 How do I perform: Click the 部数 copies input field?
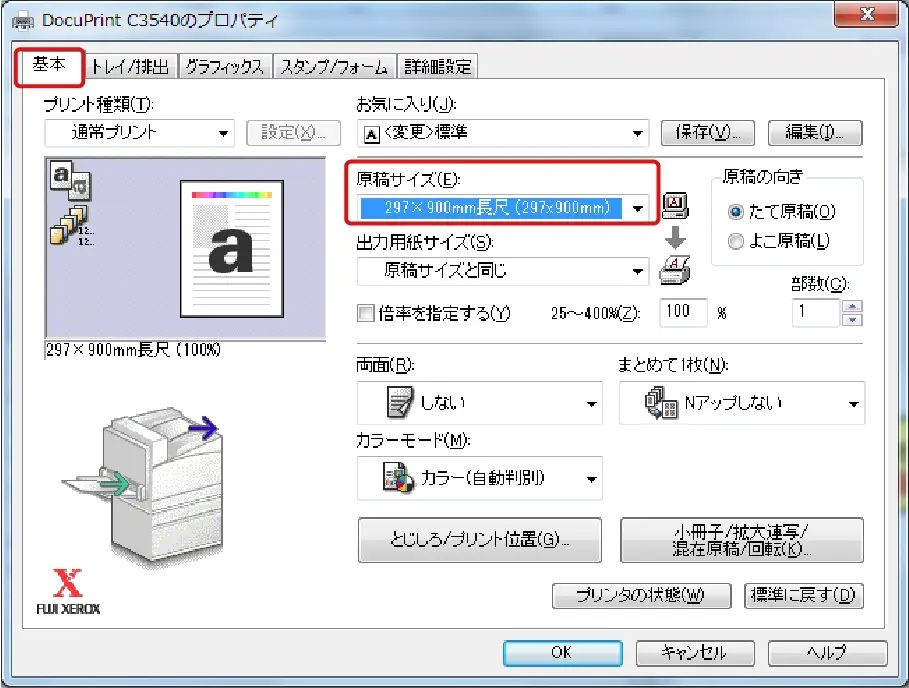click(816, 313)
